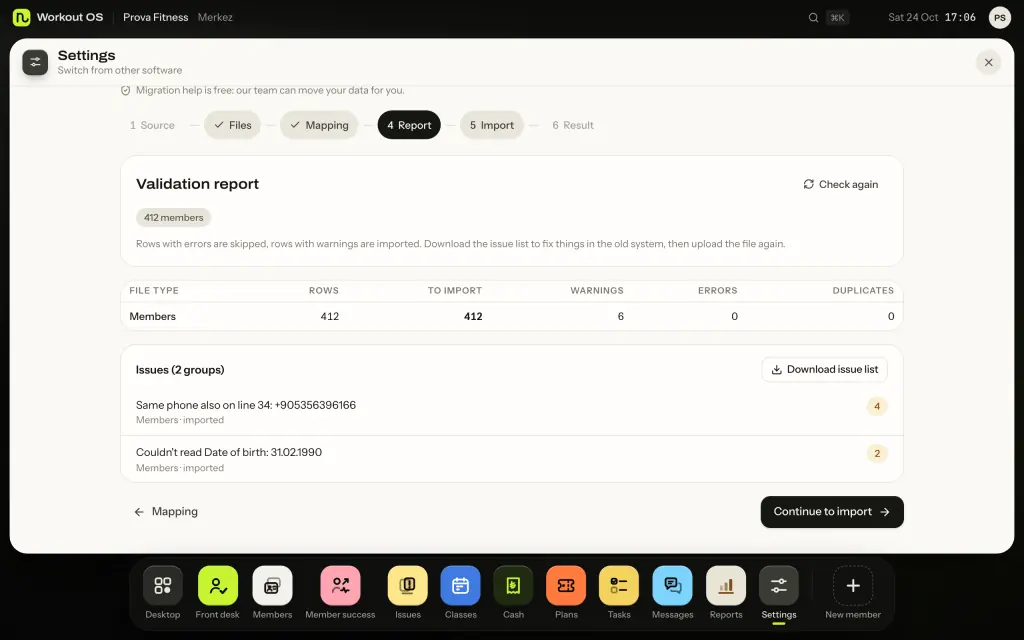The height and width of the screenshot is (640, 1024).
Task: Open Plans from the dock
Action: pyautogui.click(x=566, y=585)
